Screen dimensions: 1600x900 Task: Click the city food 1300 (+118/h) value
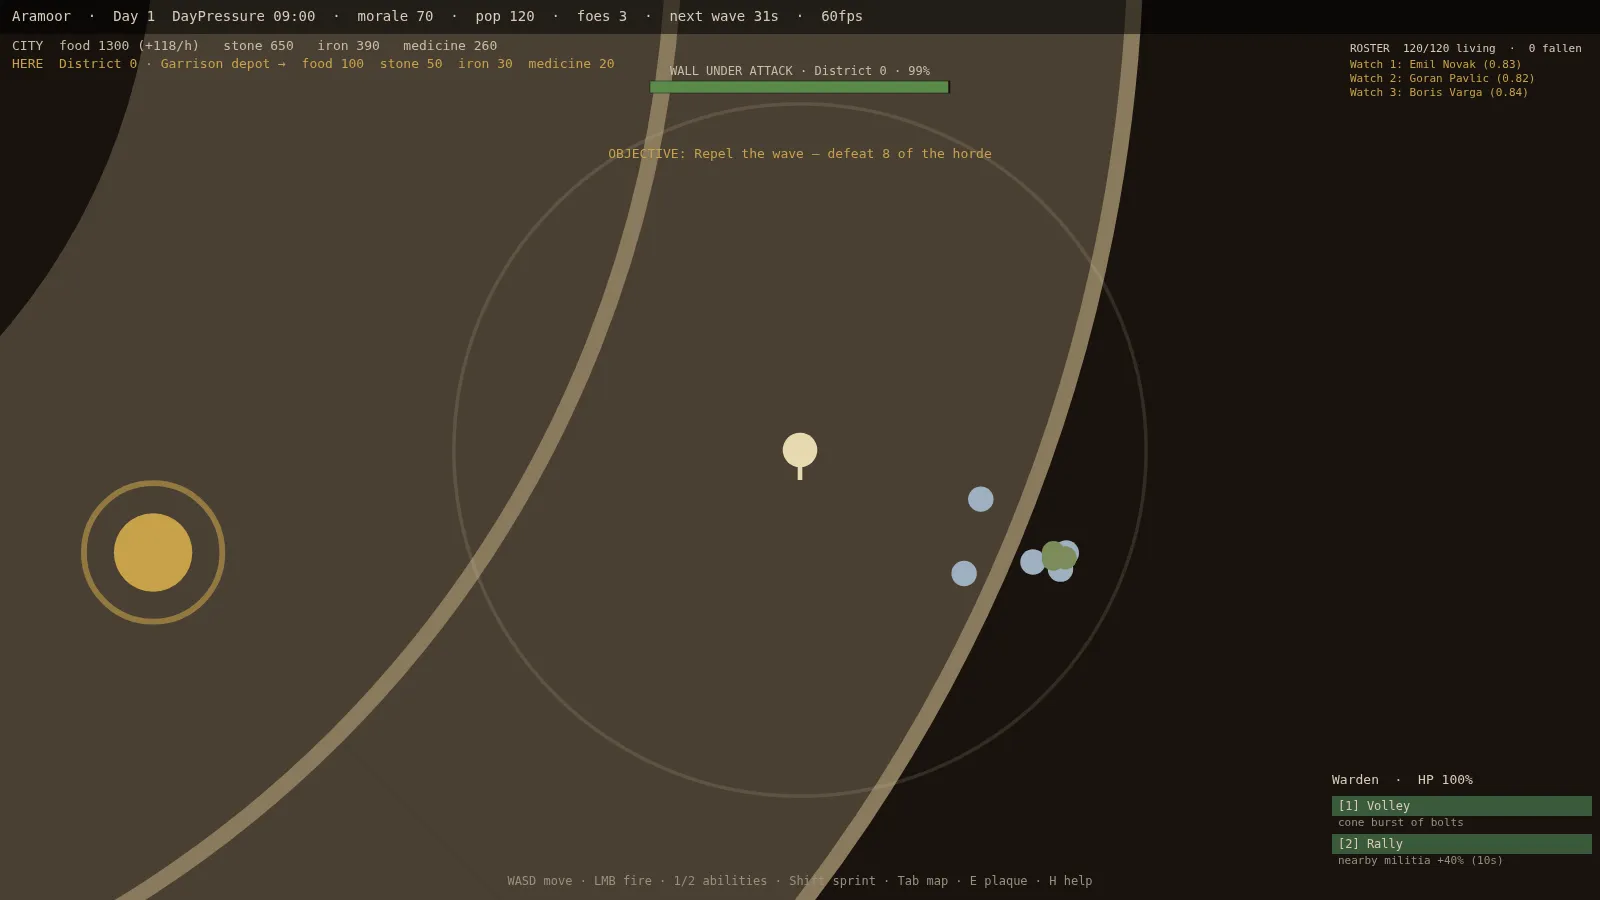[129, 46]
